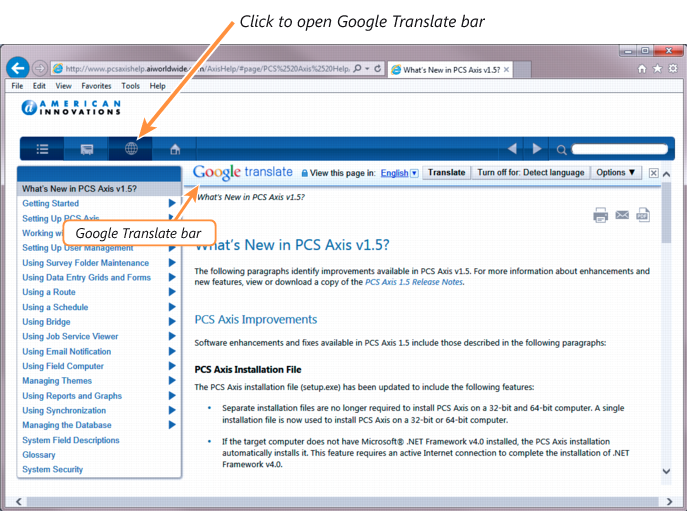Screen dimensions: 689x512
Task: Open address bar dropdown arrow
Action: pos(367,69)
